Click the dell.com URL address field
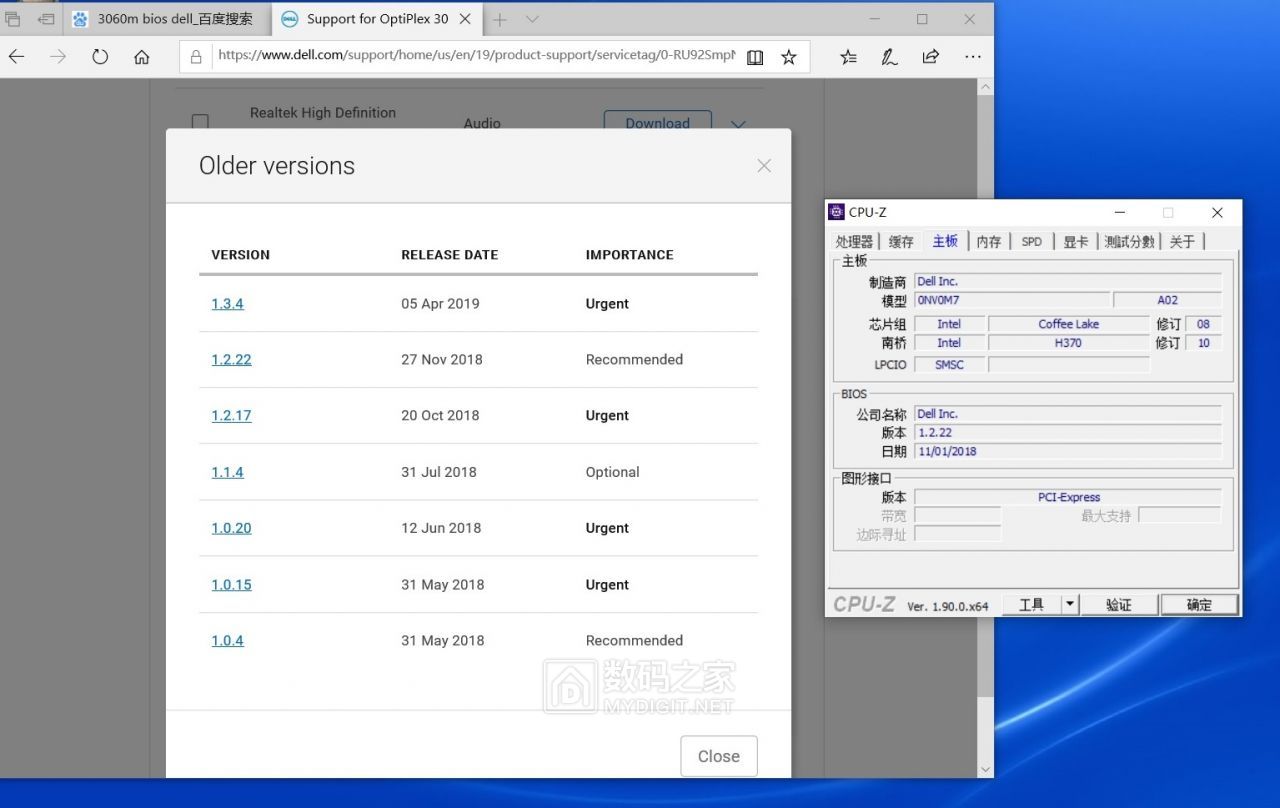 pos(476,56)
